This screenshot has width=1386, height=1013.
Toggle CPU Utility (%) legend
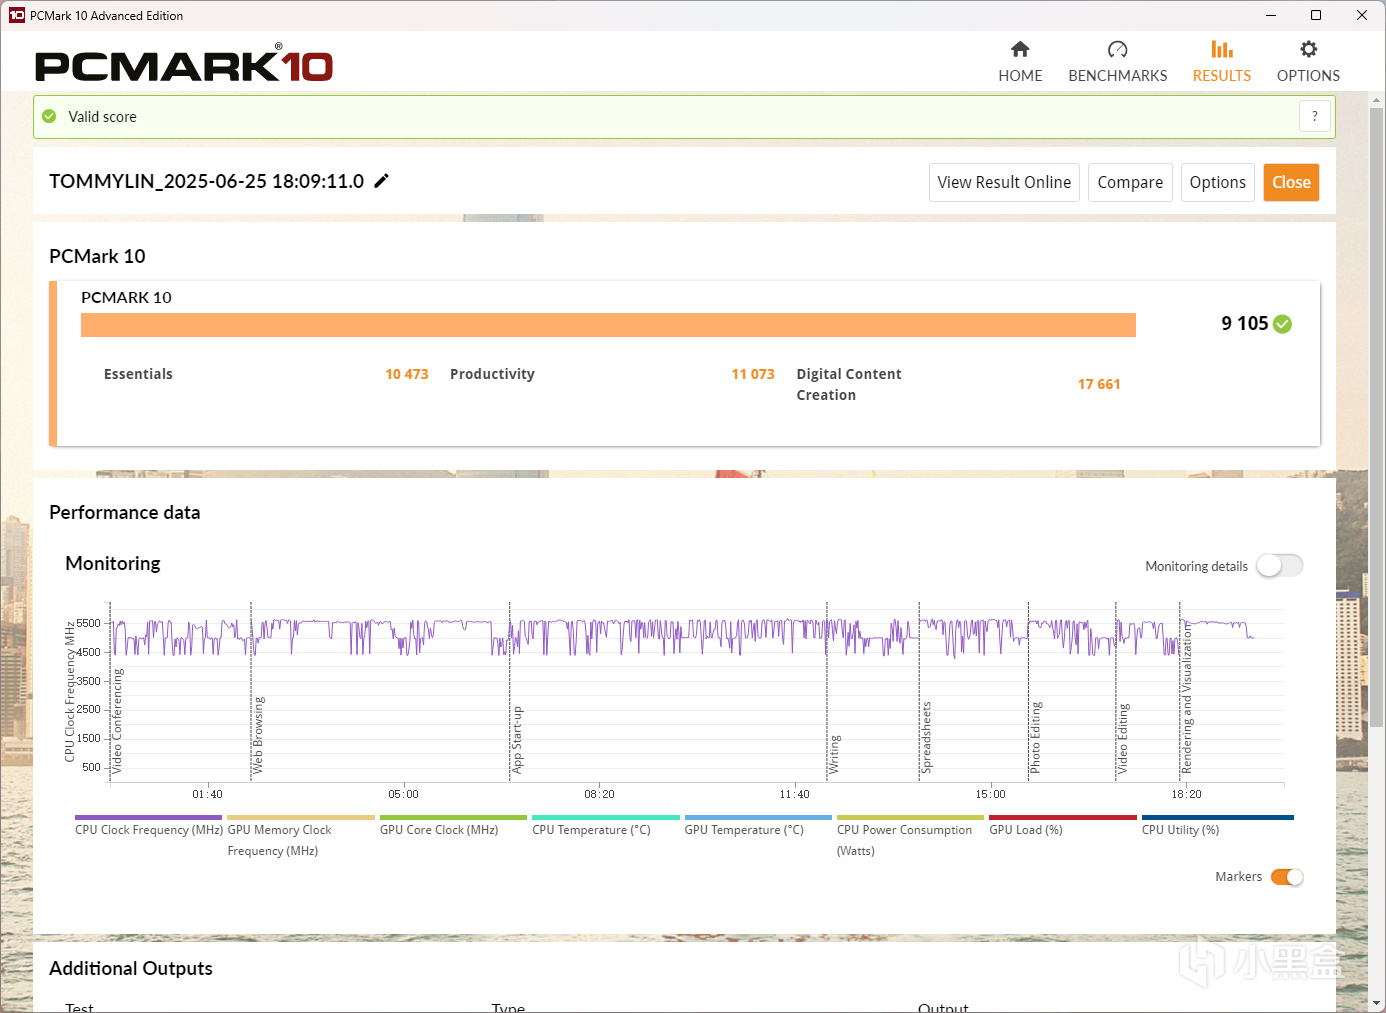click(x=1217, y=826)
